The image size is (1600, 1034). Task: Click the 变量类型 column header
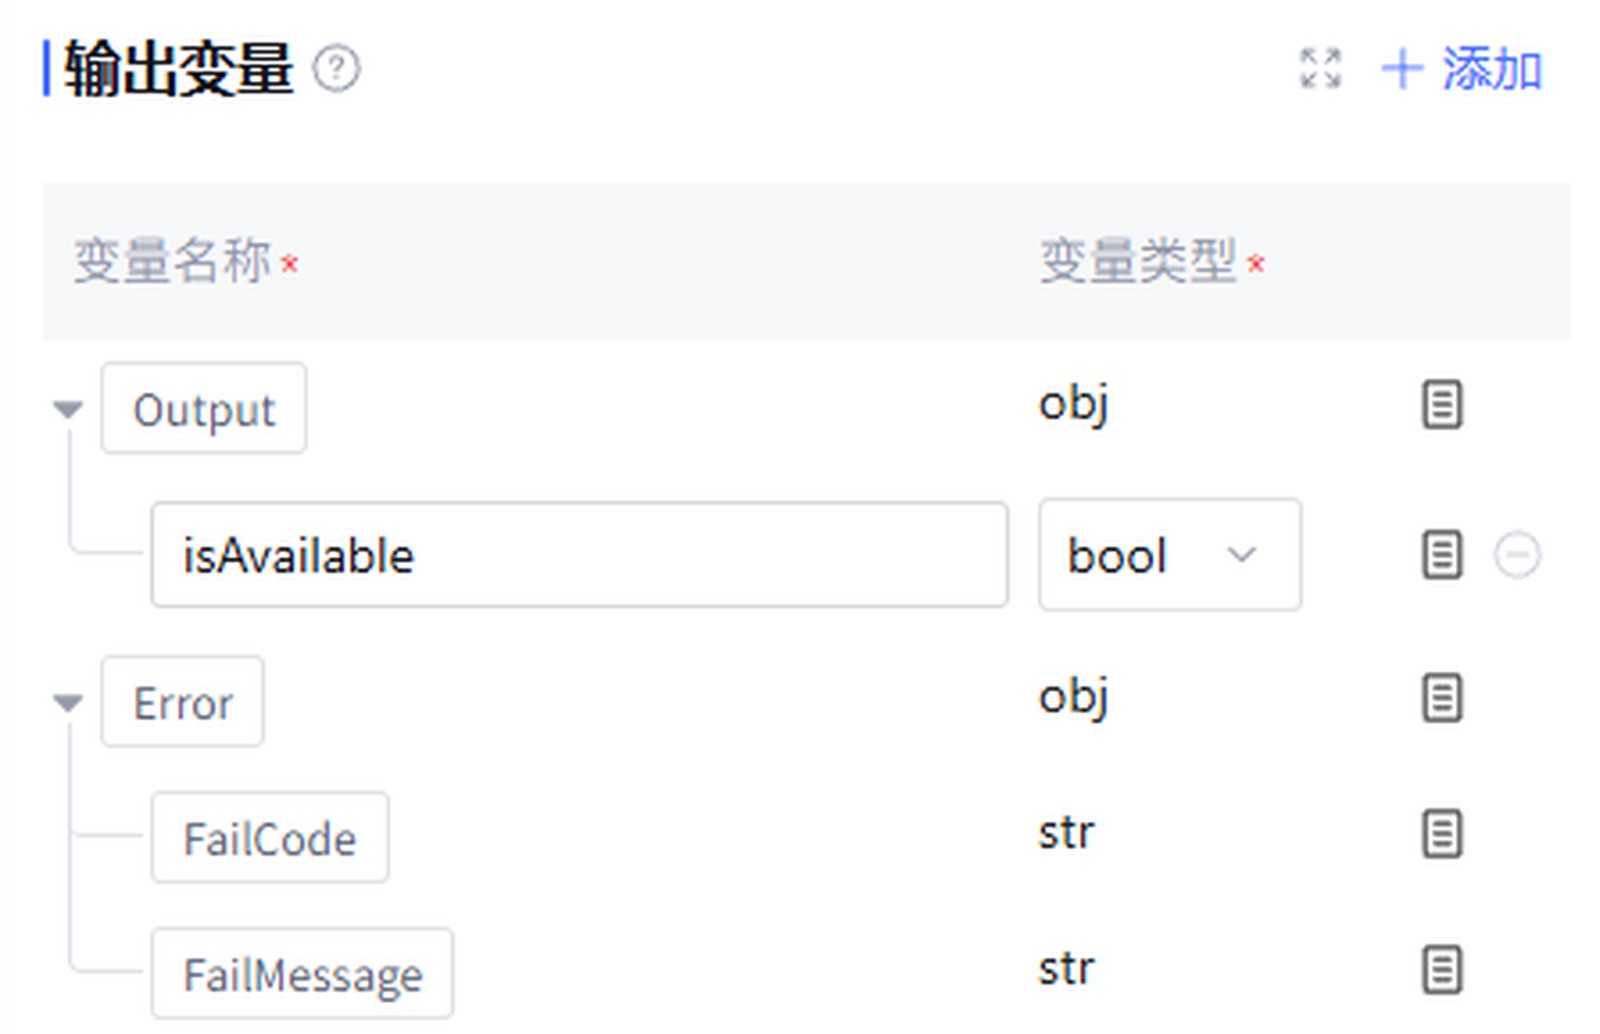point(1139,262)
